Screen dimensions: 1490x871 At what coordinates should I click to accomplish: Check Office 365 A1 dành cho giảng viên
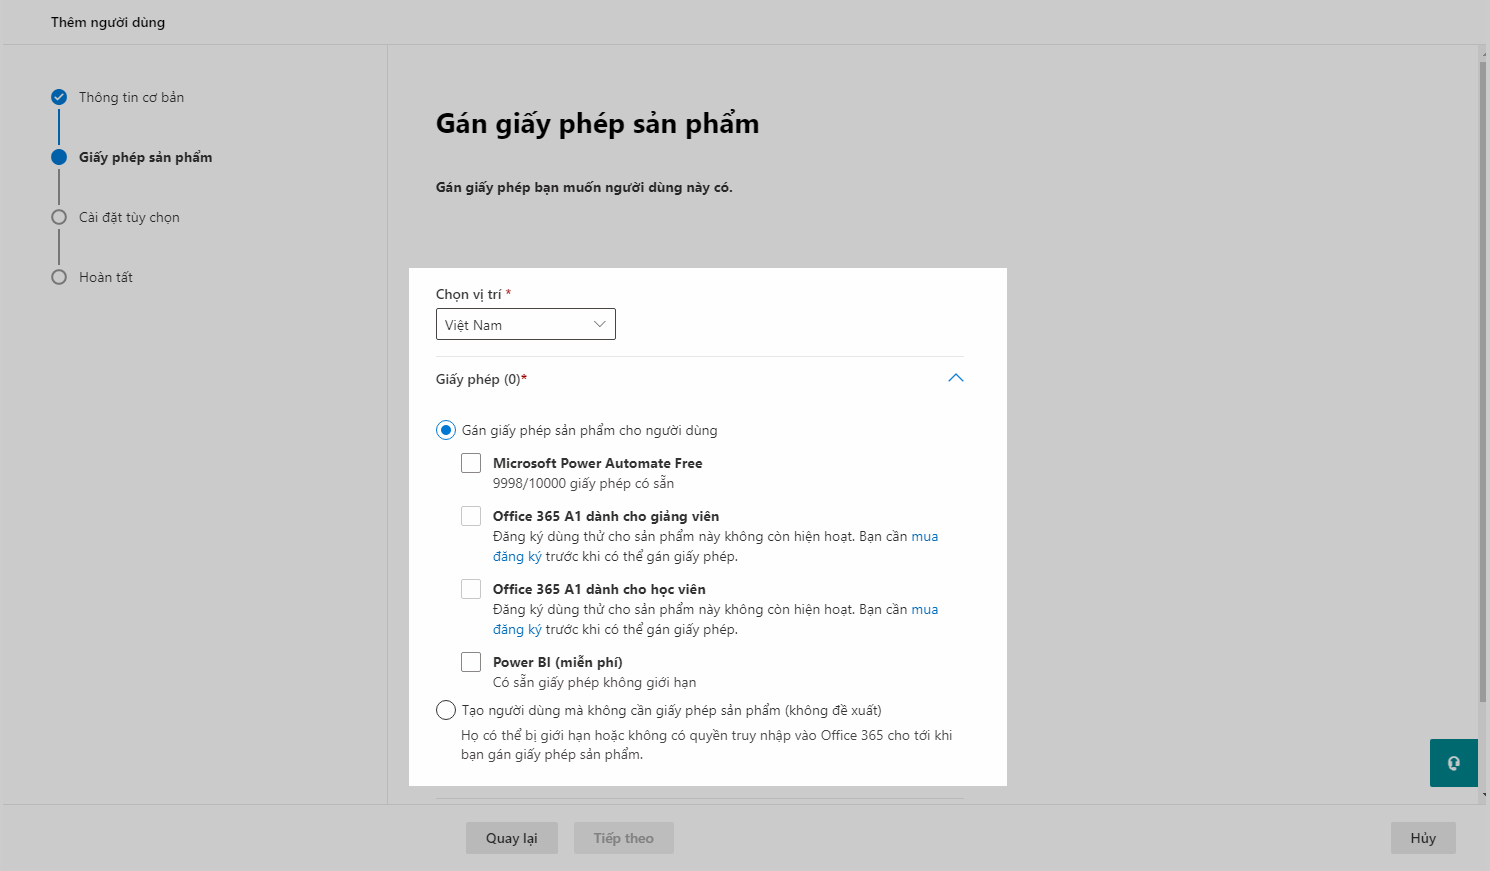click(471, 516)
